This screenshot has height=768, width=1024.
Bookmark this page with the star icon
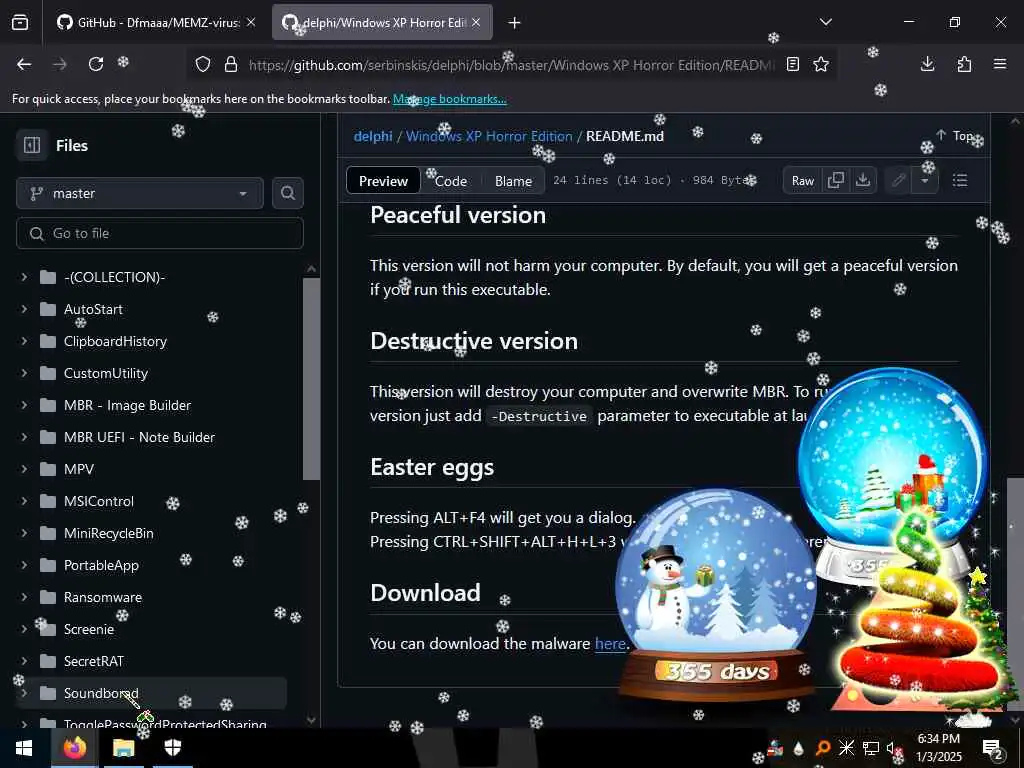(821, 64)
